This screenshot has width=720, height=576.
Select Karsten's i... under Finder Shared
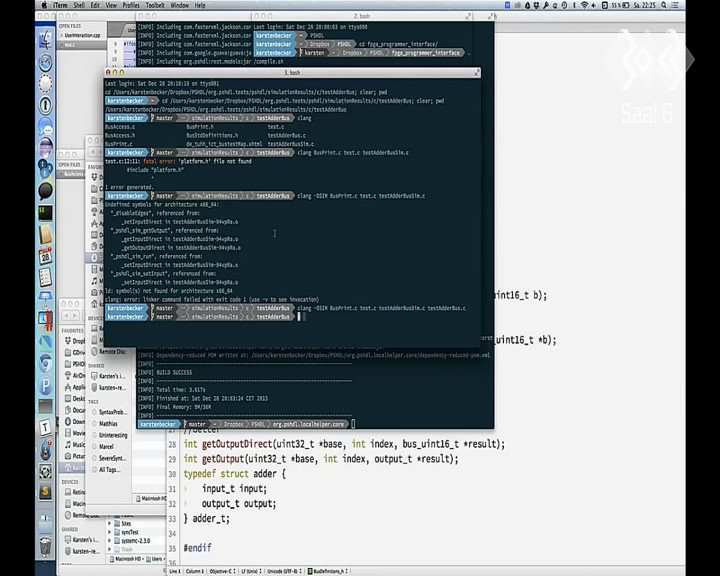(x=109, y=376)
